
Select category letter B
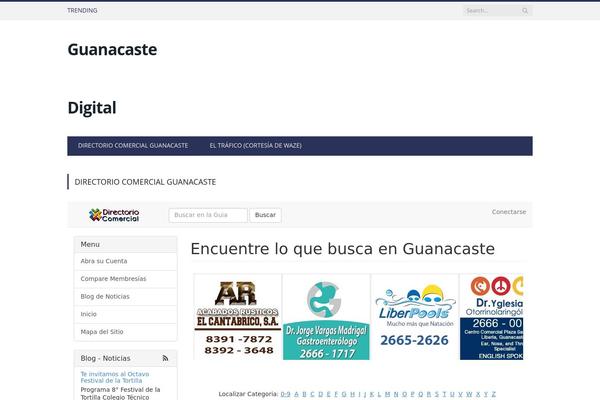click(304, 394)
